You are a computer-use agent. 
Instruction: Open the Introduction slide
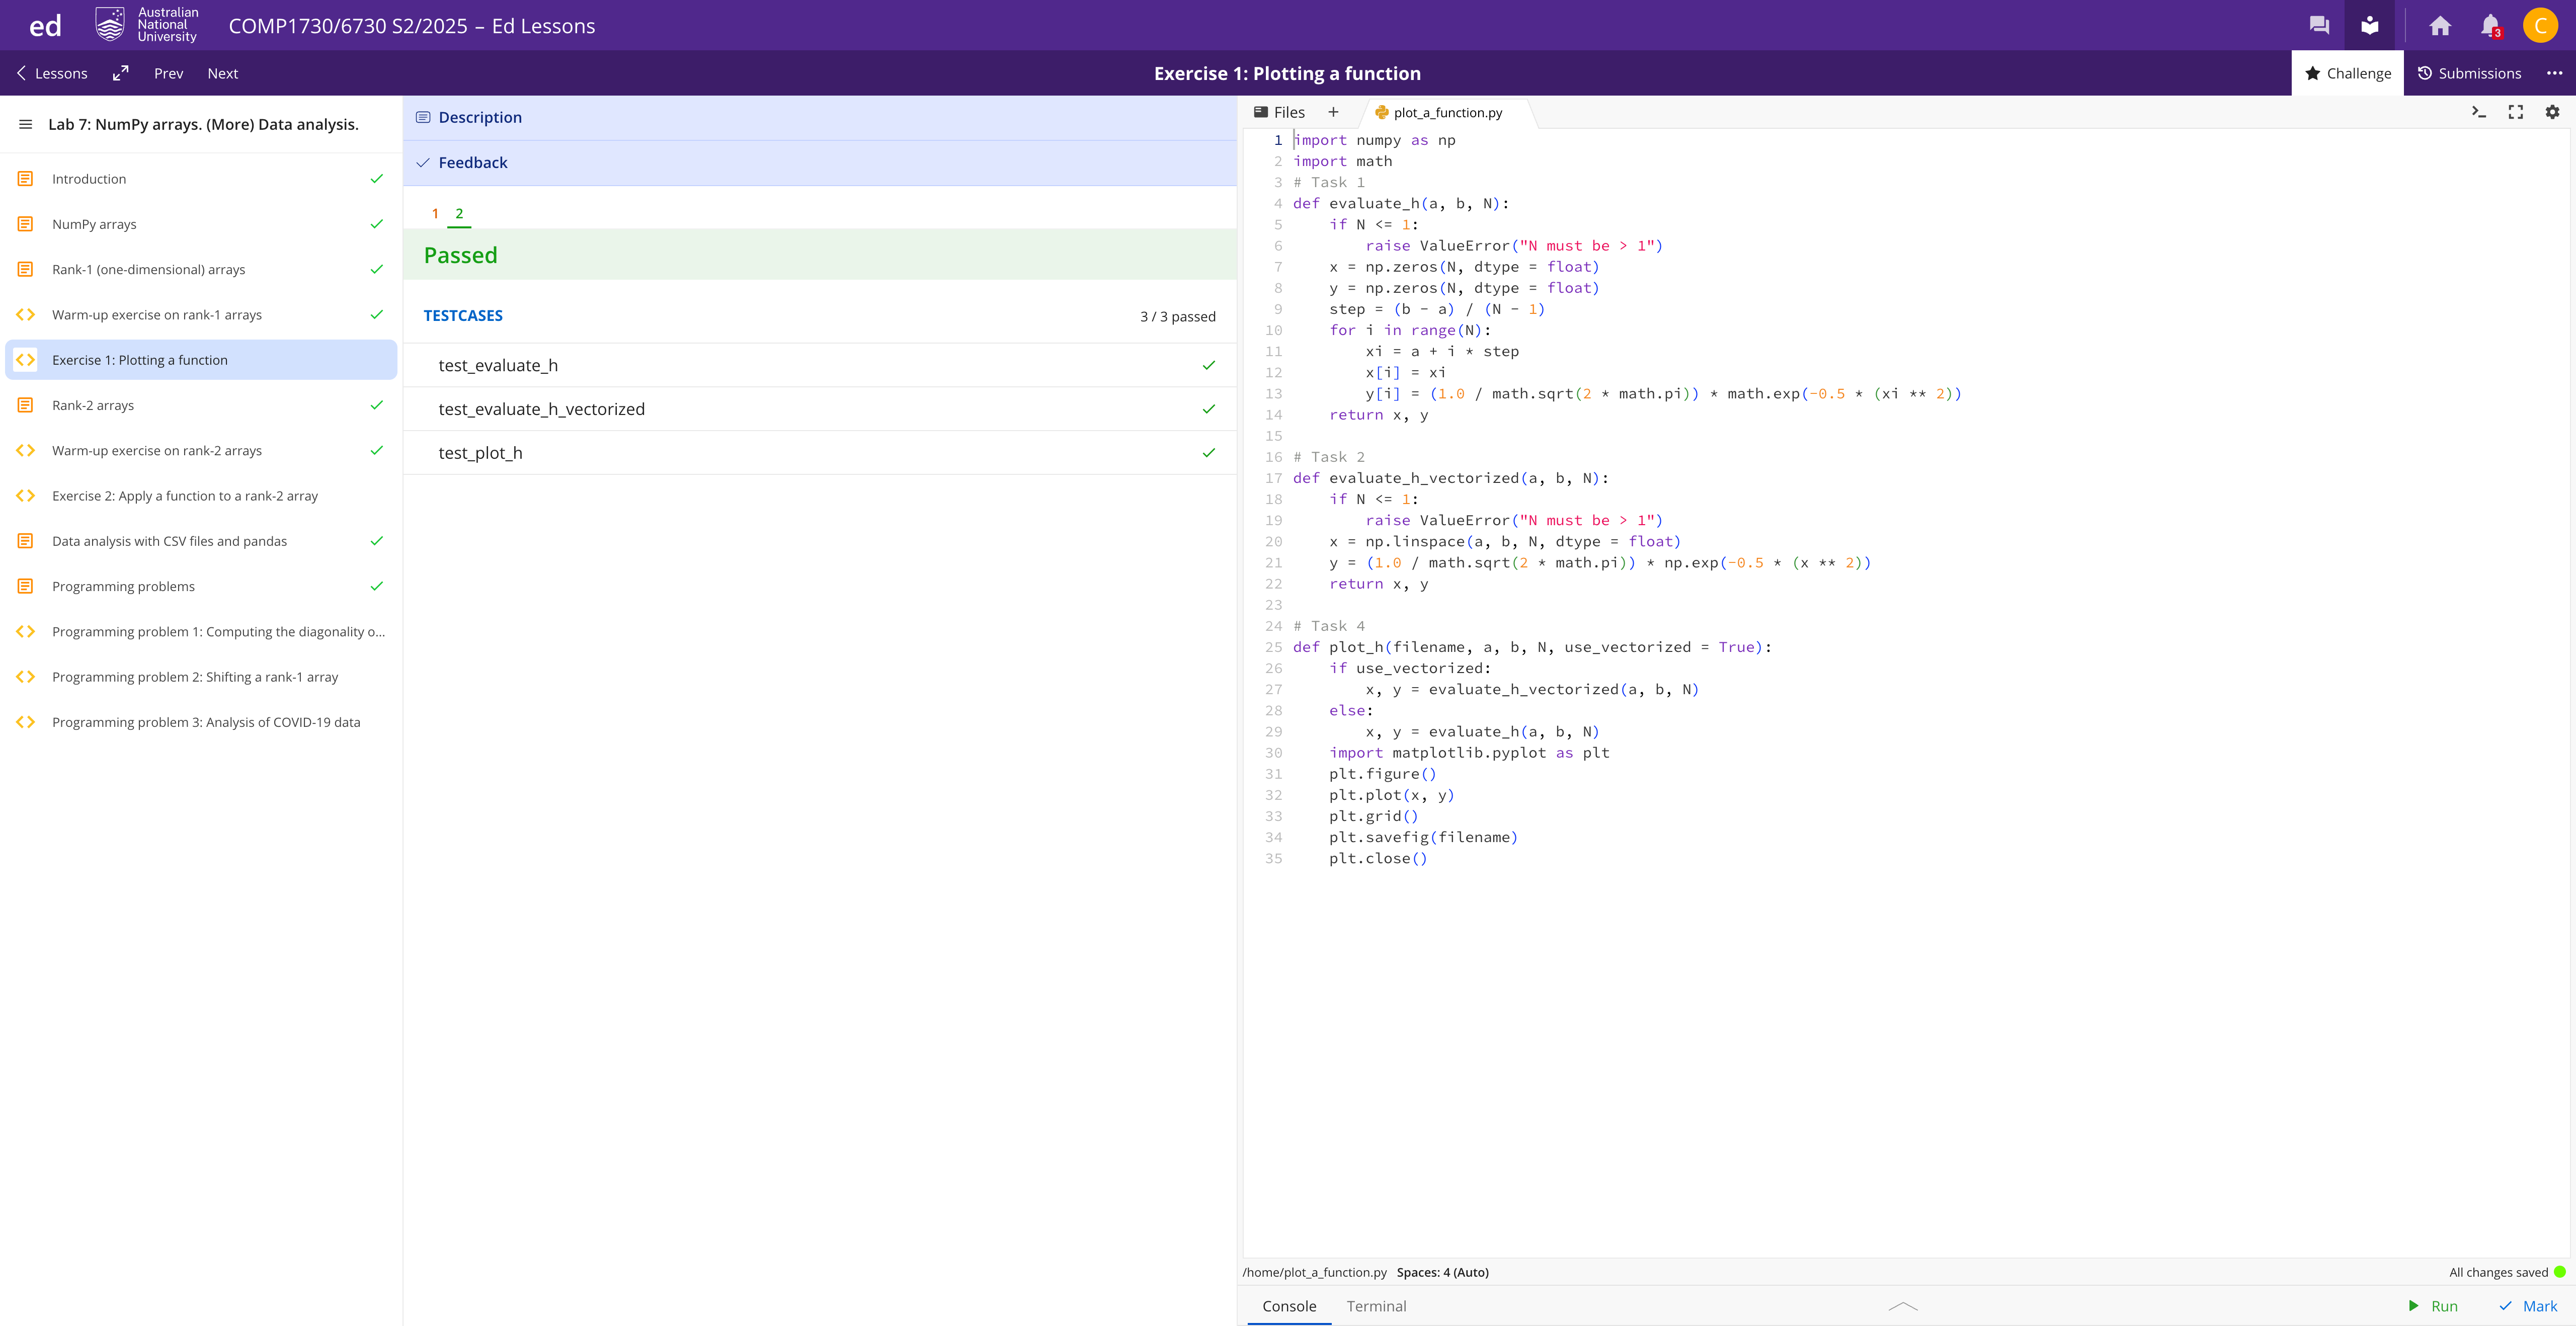point(201,179)
